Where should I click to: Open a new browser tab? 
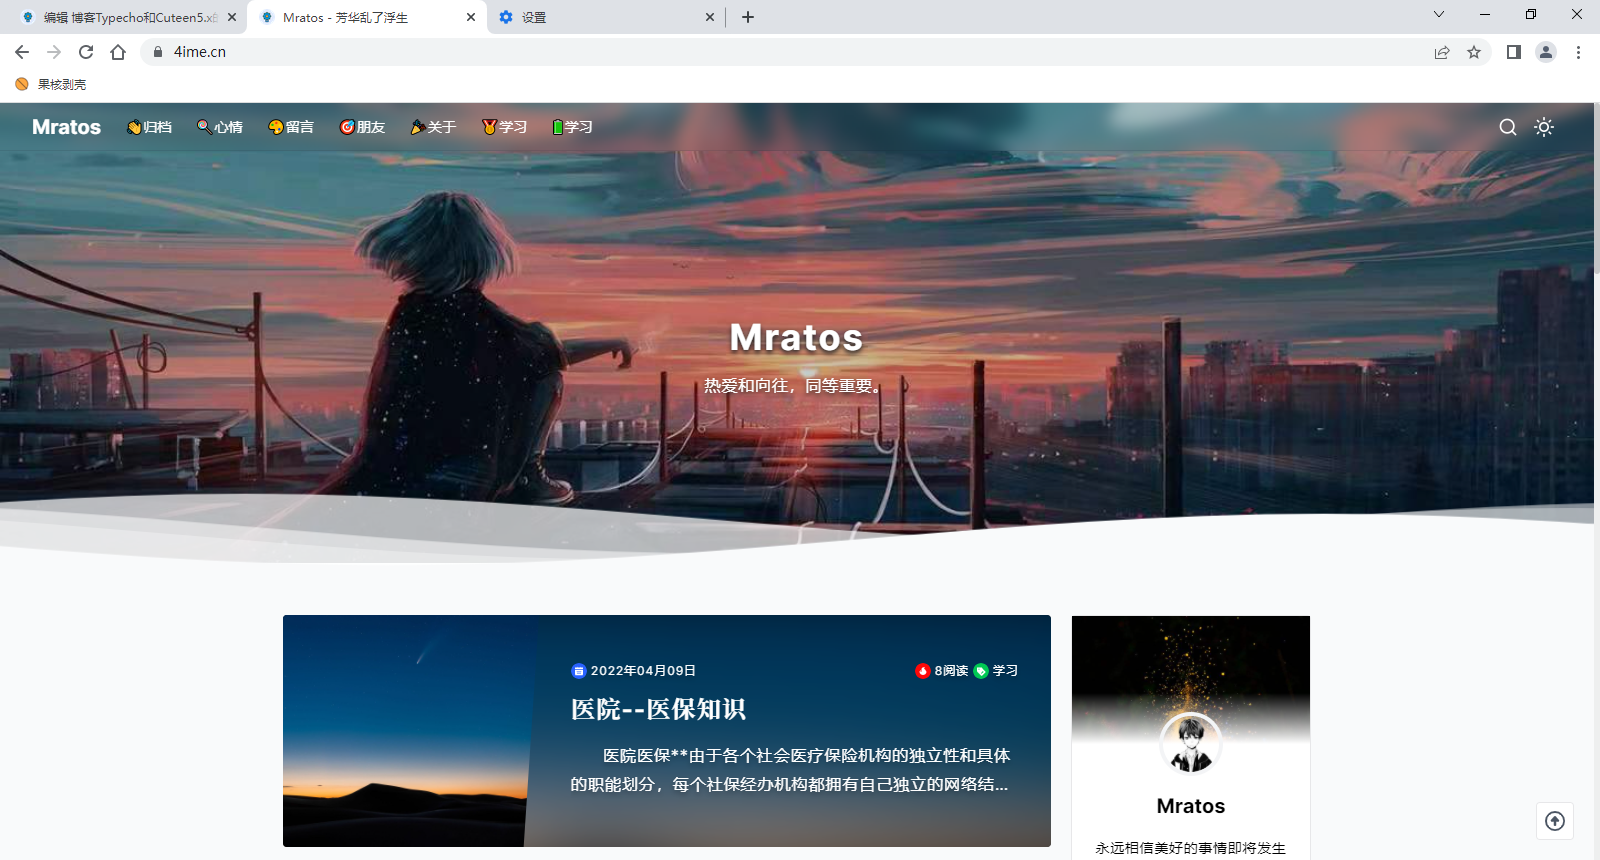(748, 17)
